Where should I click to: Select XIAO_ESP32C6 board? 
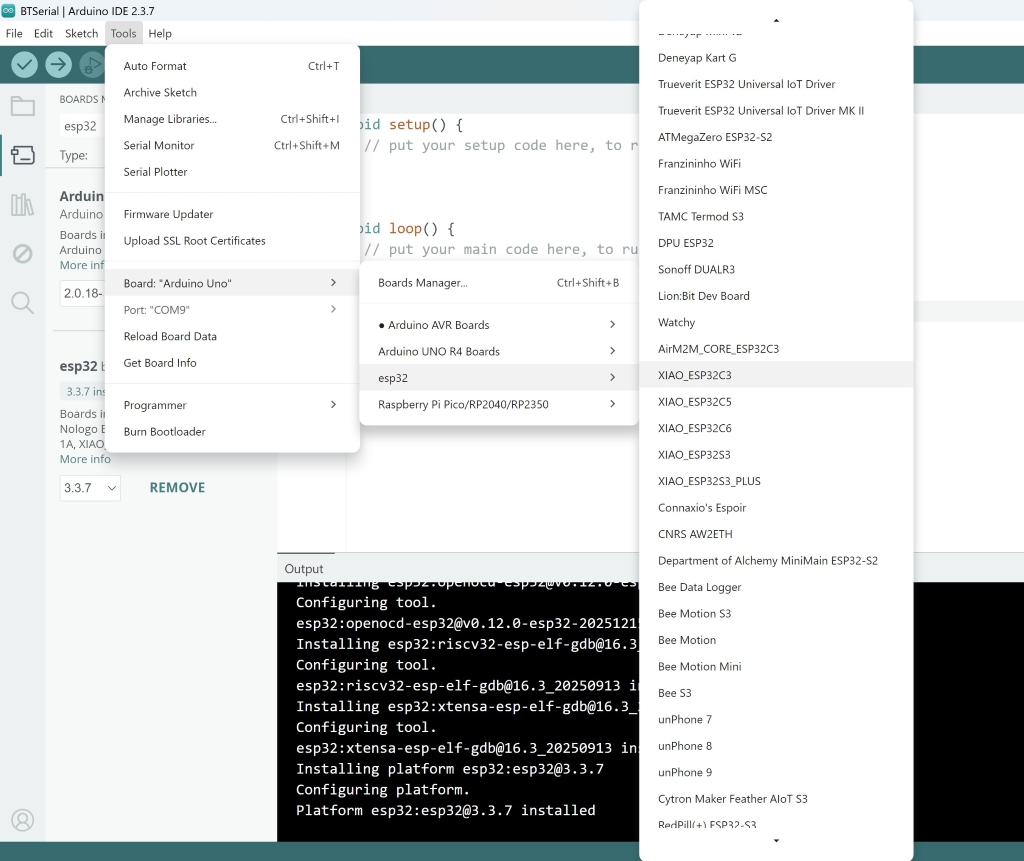[776, 428]
